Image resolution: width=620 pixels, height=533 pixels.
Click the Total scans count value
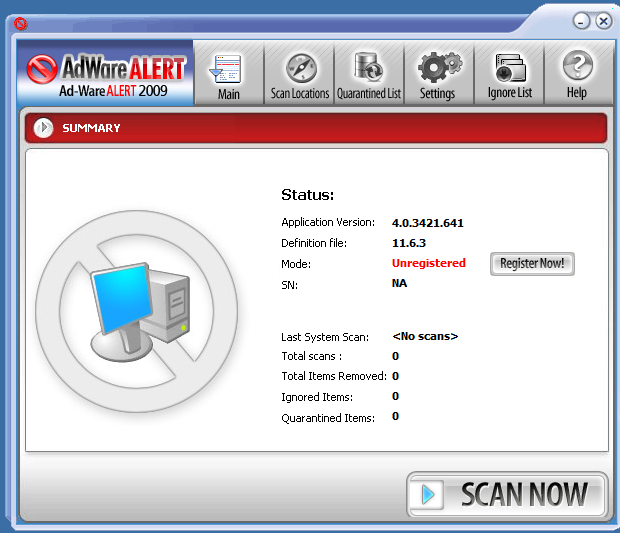[395, 356]
